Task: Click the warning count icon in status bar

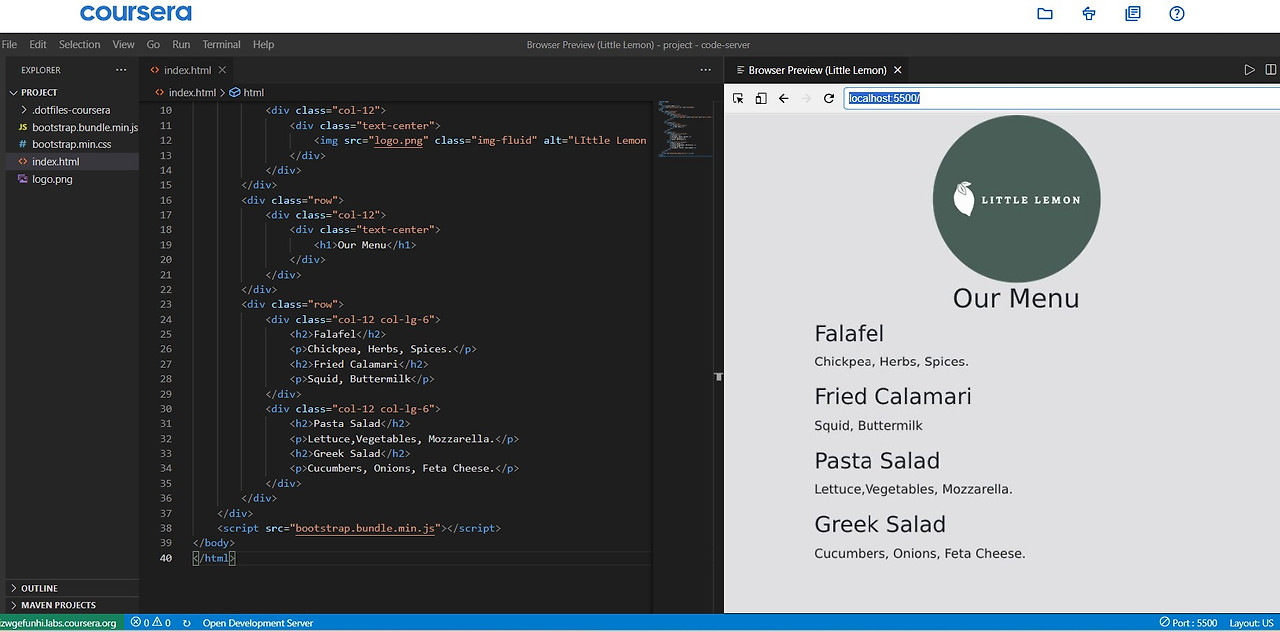Action: click(x=160, y=623)
